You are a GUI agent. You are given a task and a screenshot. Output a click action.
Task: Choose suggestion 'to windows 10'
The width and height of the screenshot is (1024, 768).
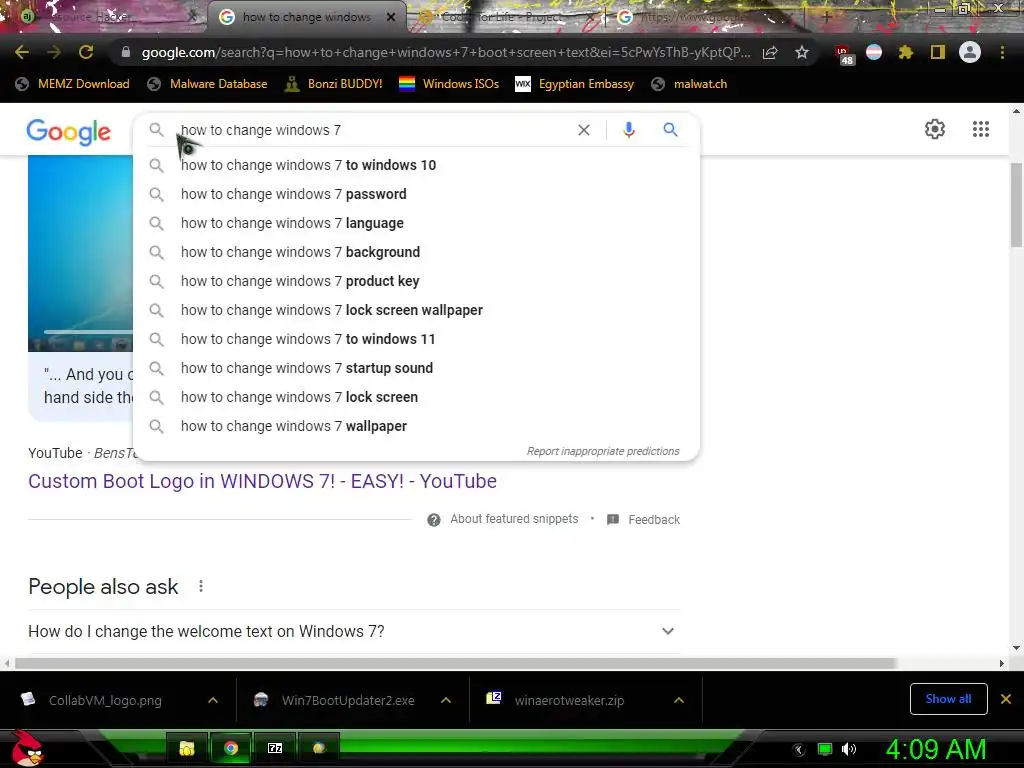pyautogui.click(x=416, y=165)
